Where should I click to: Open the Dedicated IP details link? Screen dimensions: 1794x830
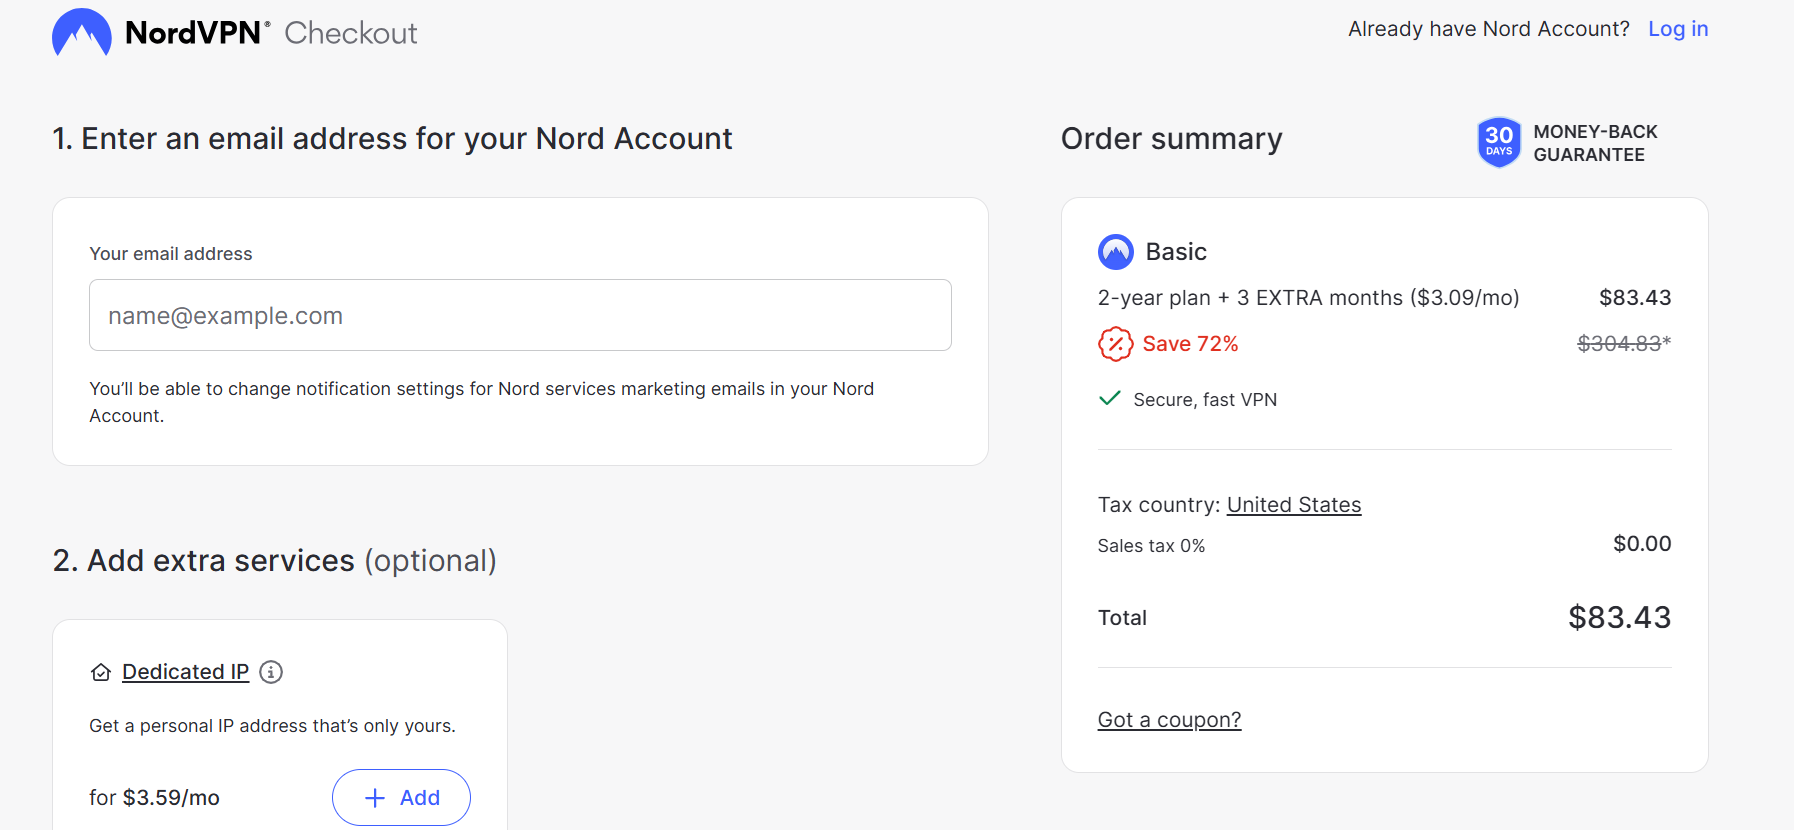[185, 672]
